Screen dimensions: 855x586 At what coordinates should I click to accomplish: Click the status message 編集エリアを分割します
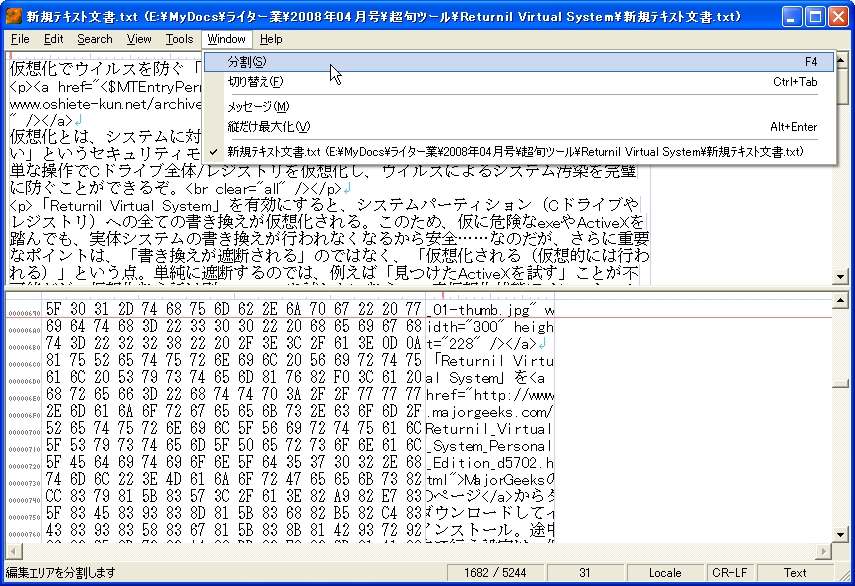[61, 573]
